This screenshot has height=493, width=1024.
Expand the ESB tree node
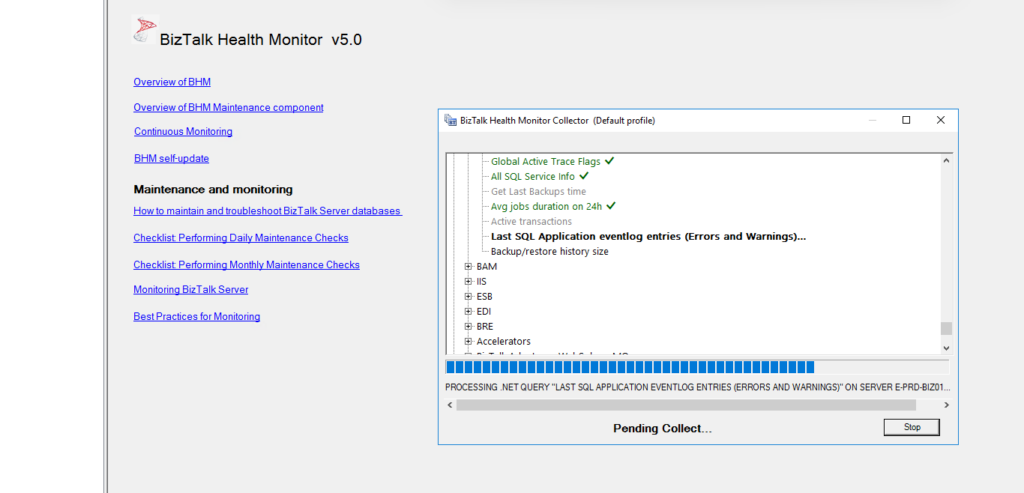pos(468,296)
